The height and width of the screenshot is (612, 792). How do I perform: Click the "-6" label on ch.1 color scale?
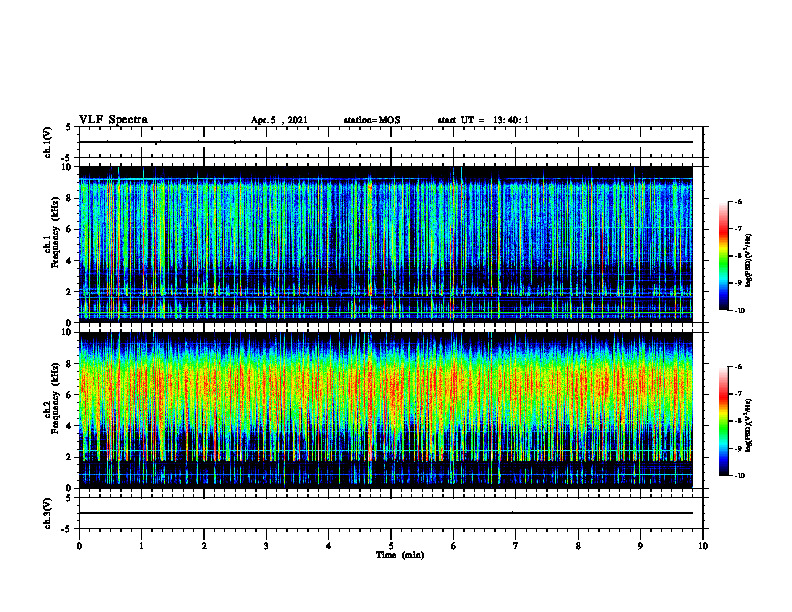[x=738, y=201]
